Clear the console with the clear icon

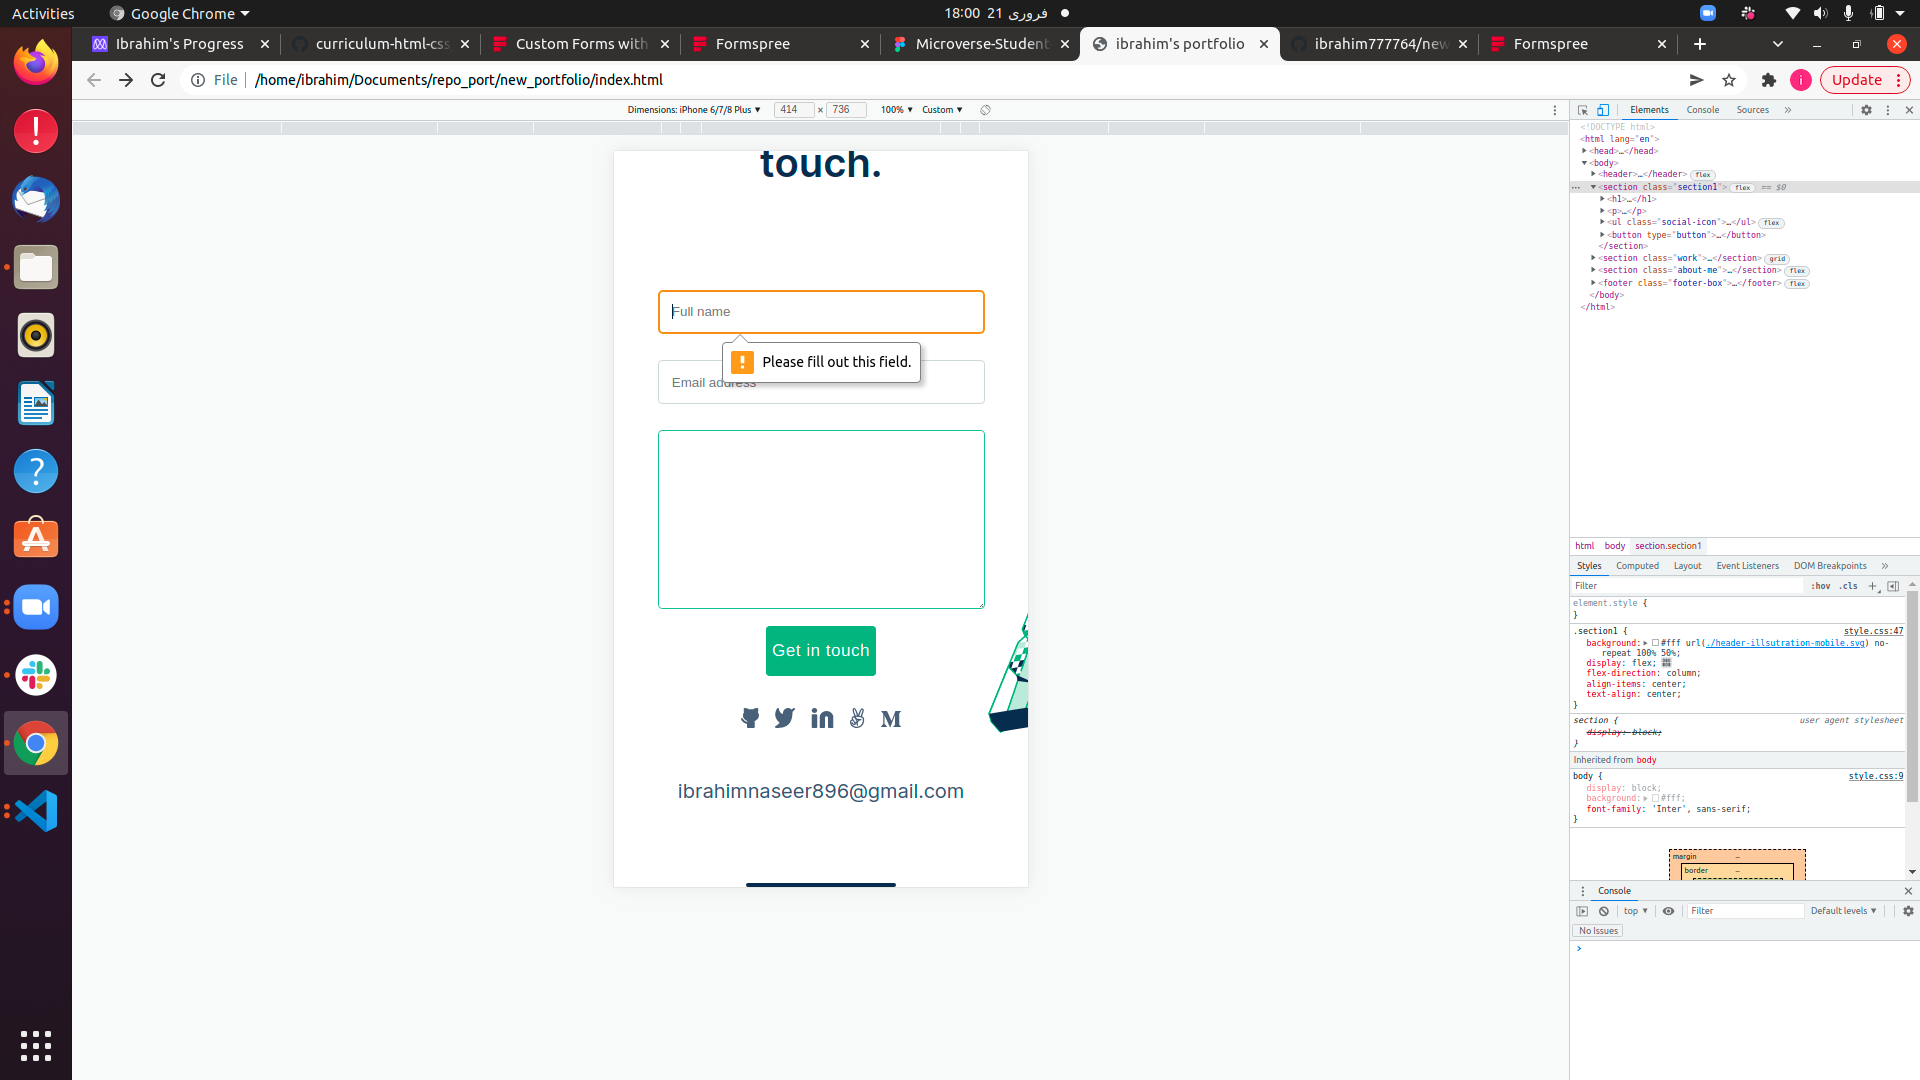[1604, 911]
